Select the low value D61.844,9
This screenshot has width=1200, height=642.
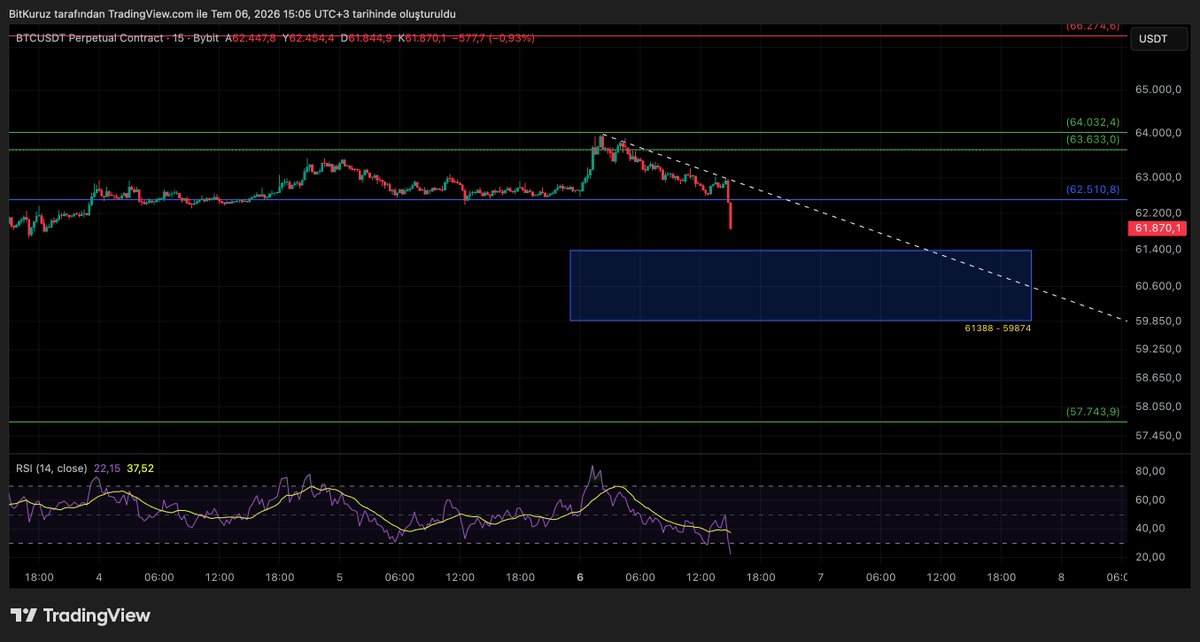click(x=368, y=38)
